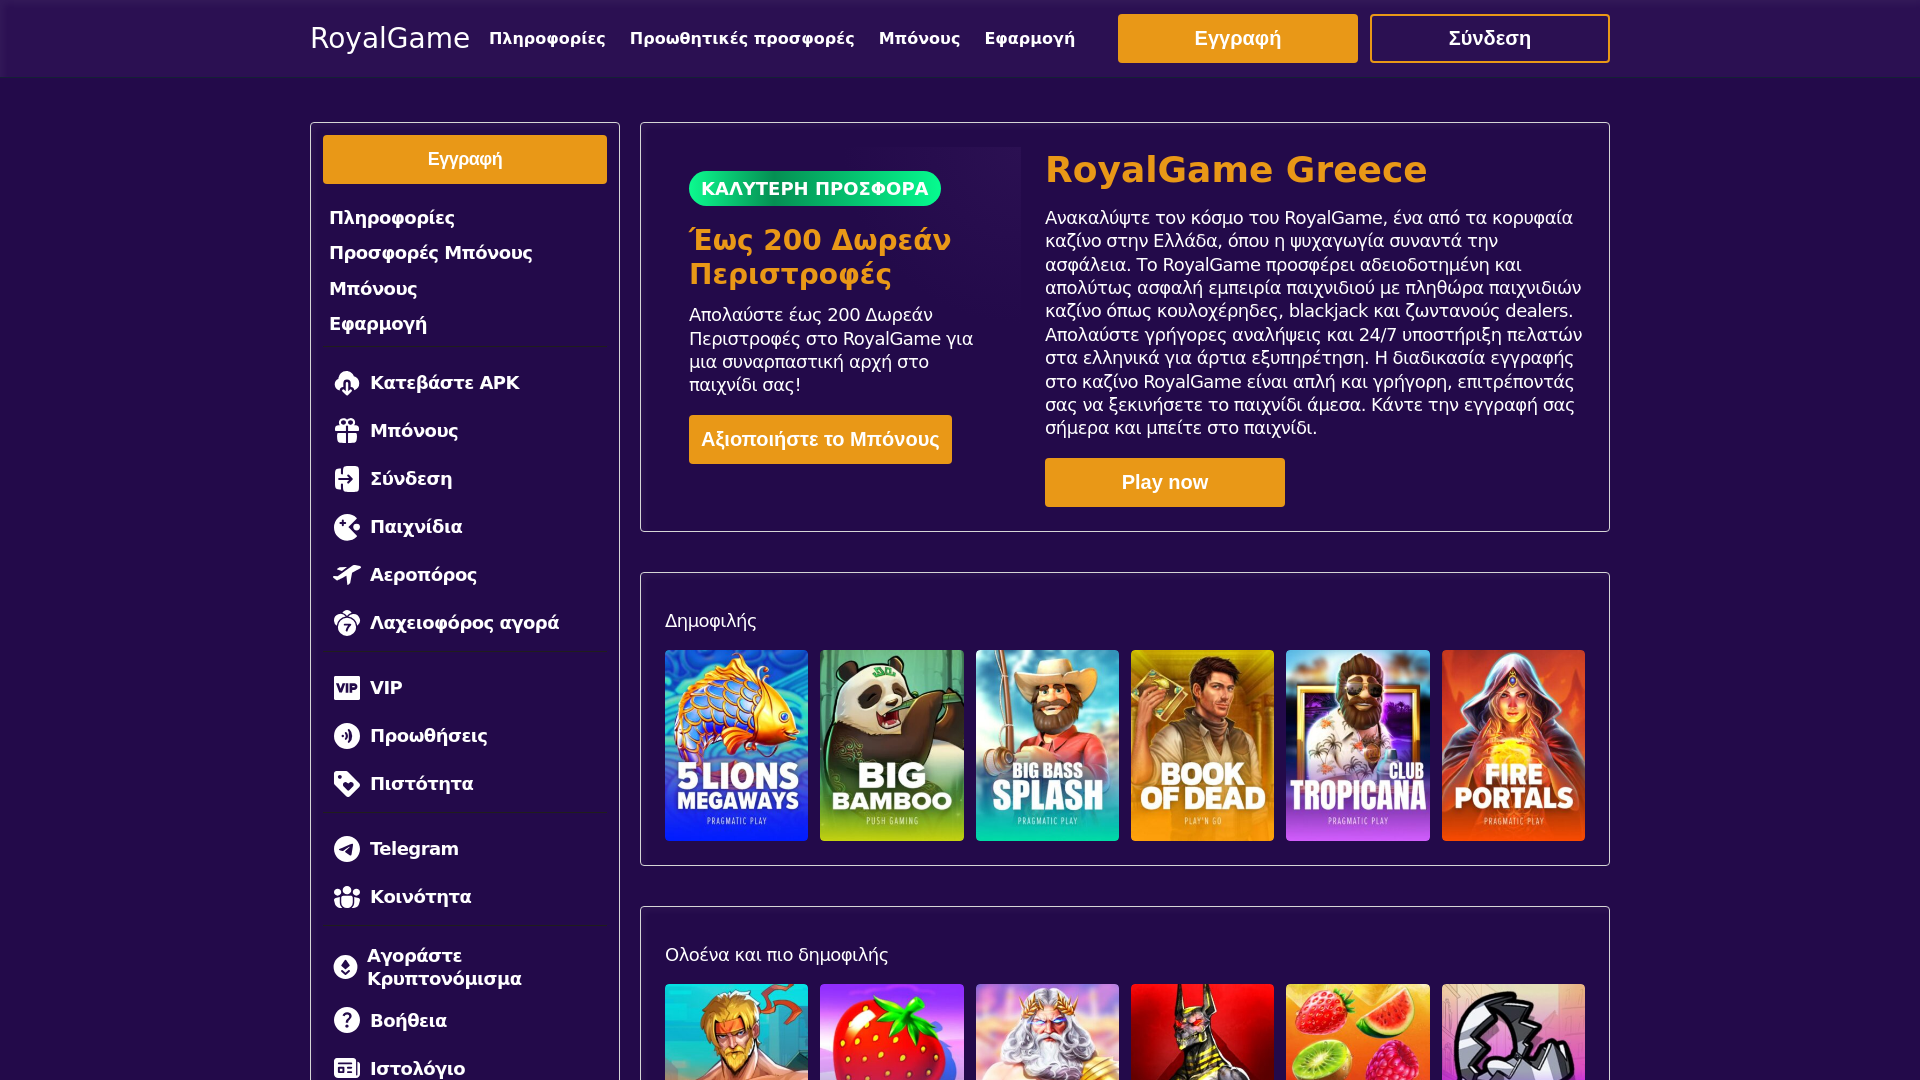
Task: Click the RoyalGame Greece heading
Action: (x=1236, y=170)
